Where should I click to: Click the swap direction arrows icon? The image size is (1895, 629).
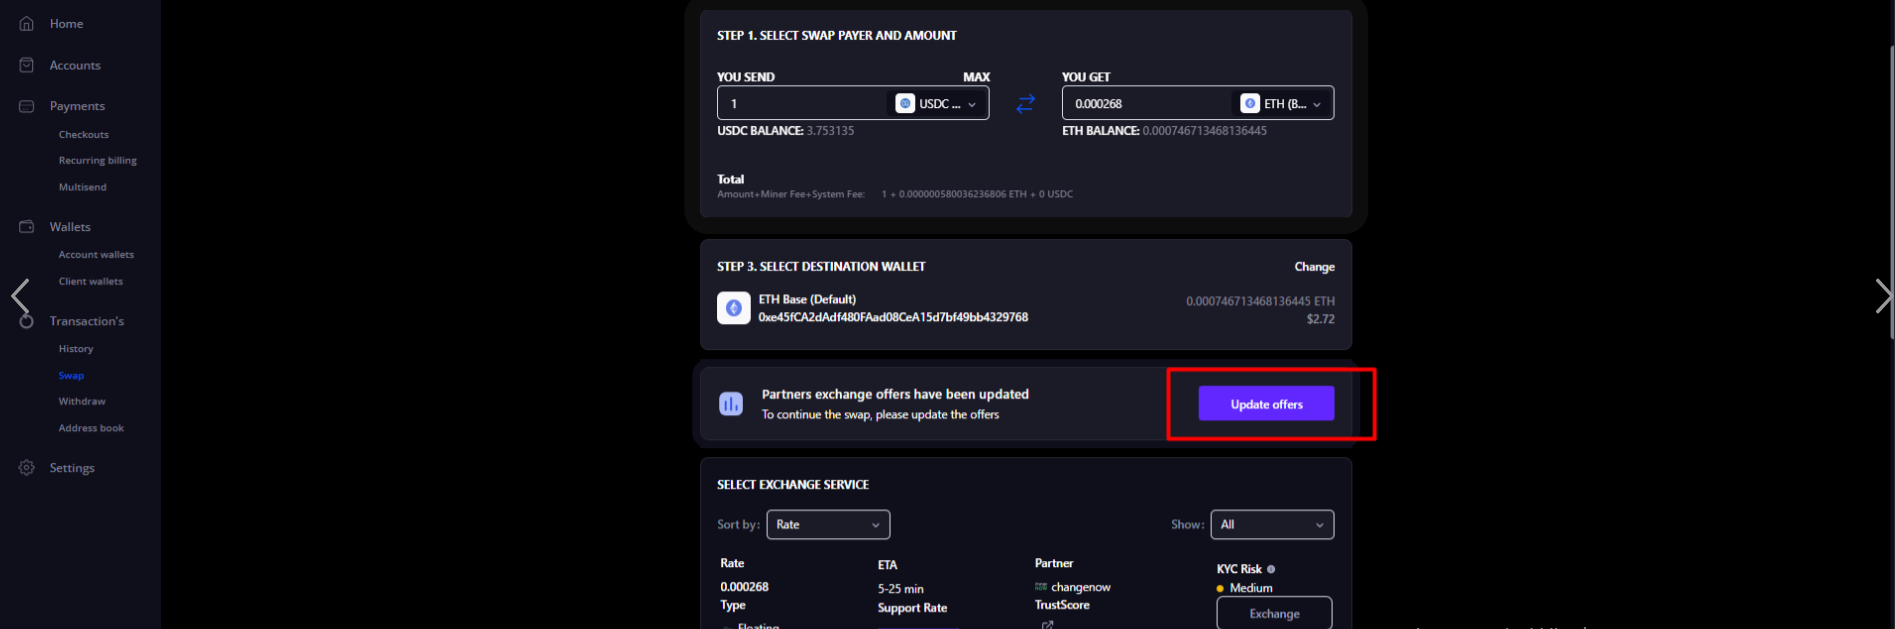pos(1025,104)
